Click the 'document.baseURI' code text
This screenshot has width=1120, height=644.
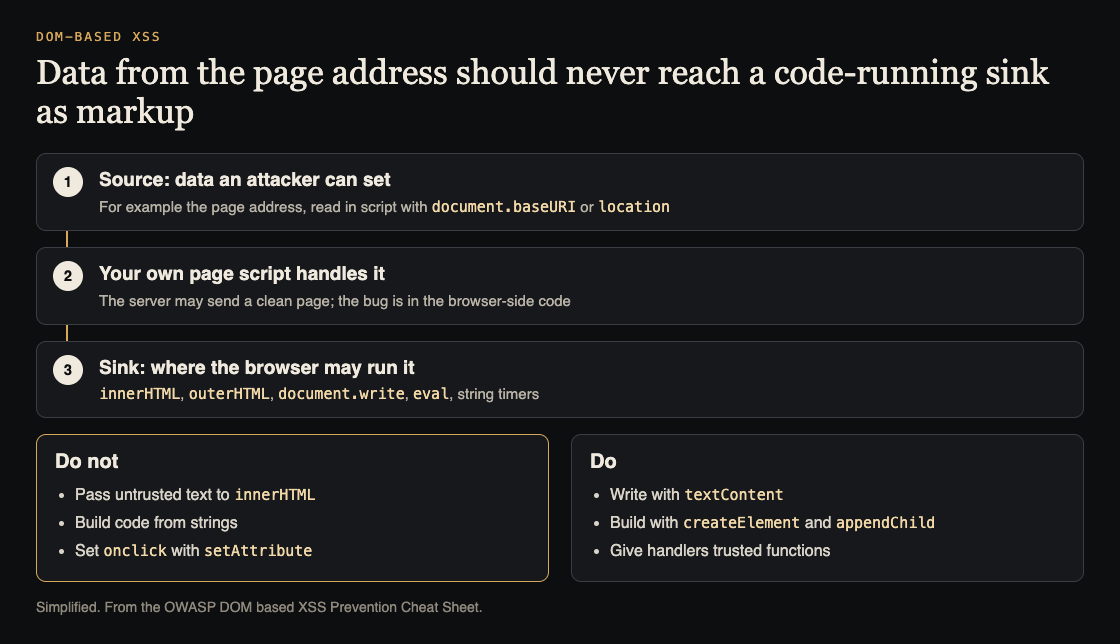(503, 206)
